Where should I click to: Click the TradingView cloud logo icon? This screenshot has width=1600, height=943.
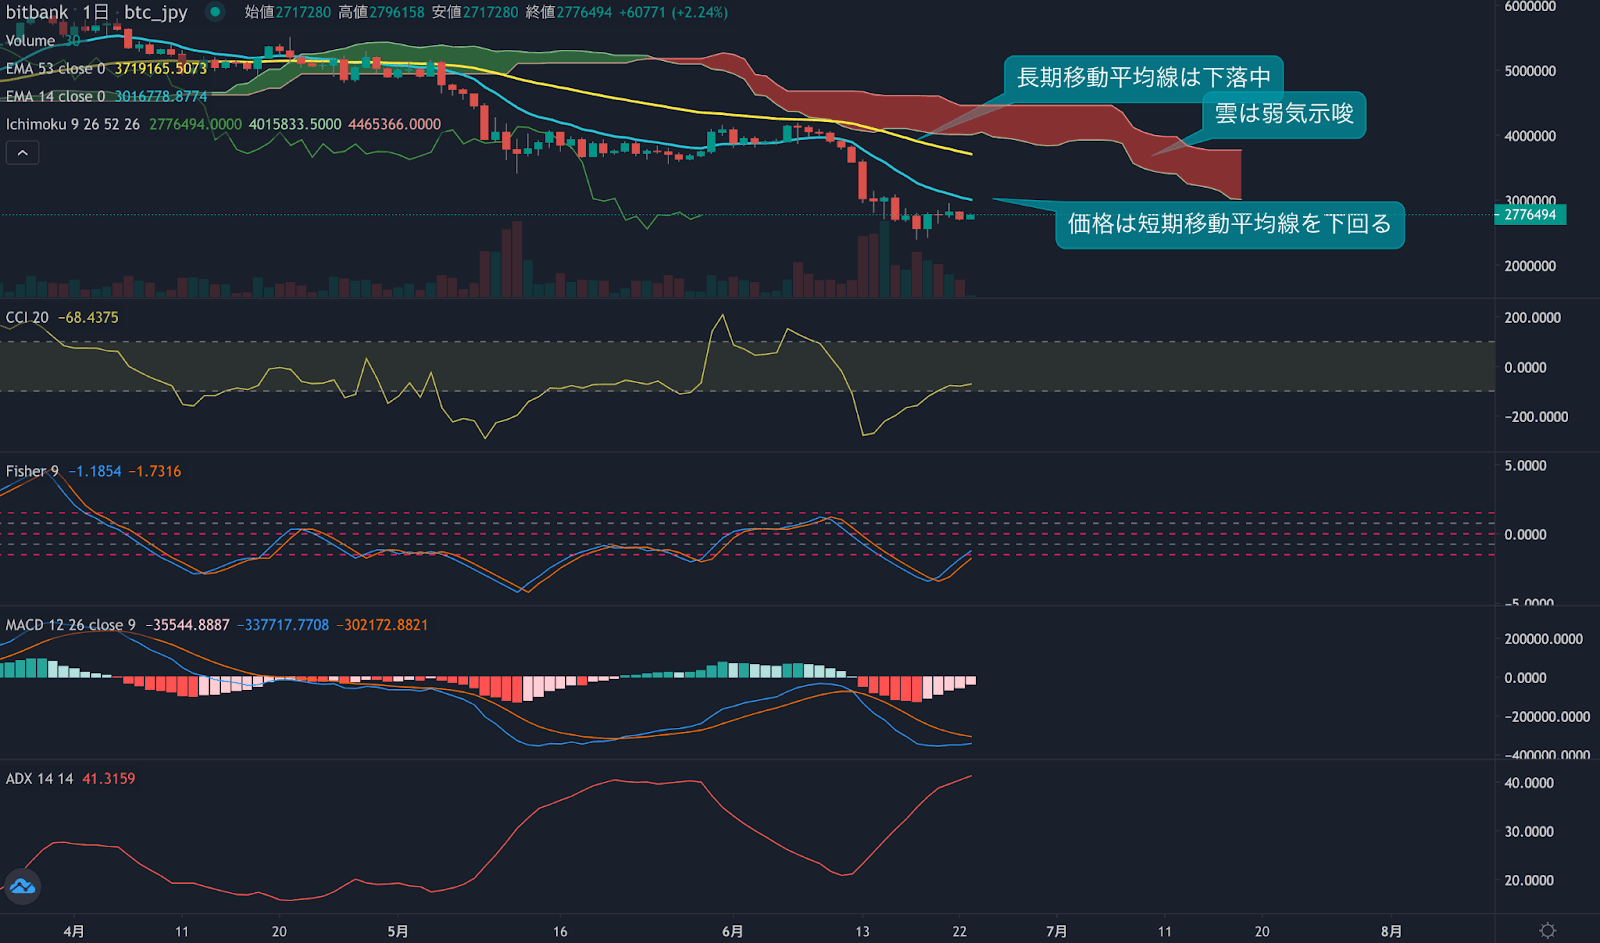pyautogui.click(x=22, y=886)
